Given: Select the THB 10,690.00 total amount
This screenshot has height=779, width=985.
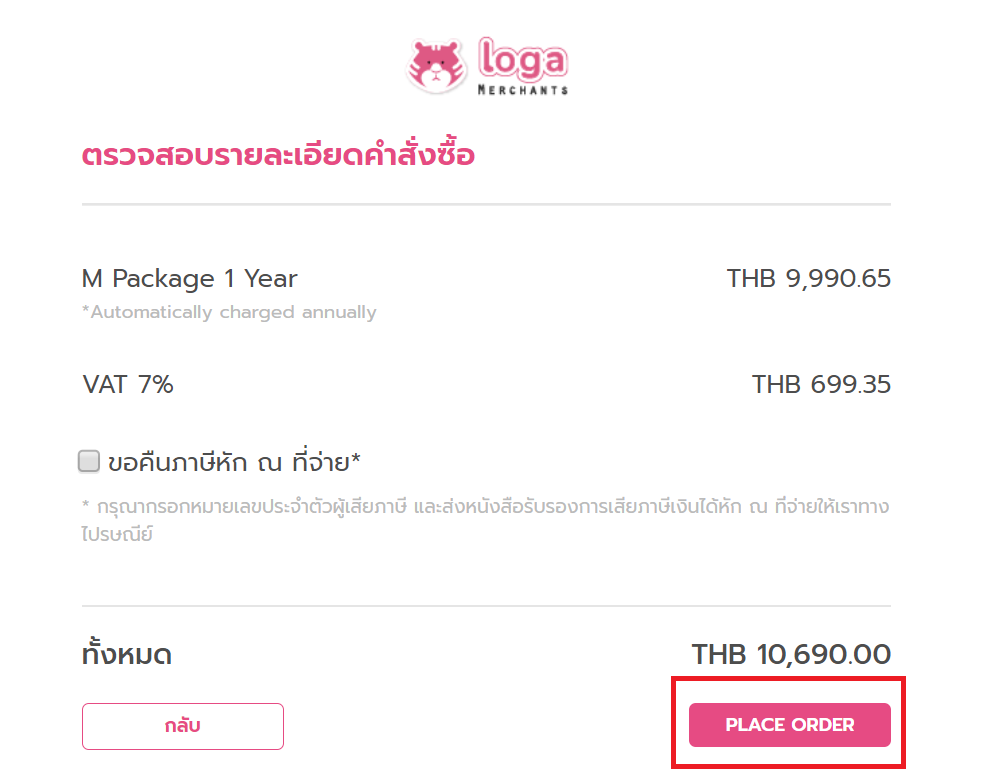Looking at the screenshot, I should pyautogui.click(x=792, y=655).
